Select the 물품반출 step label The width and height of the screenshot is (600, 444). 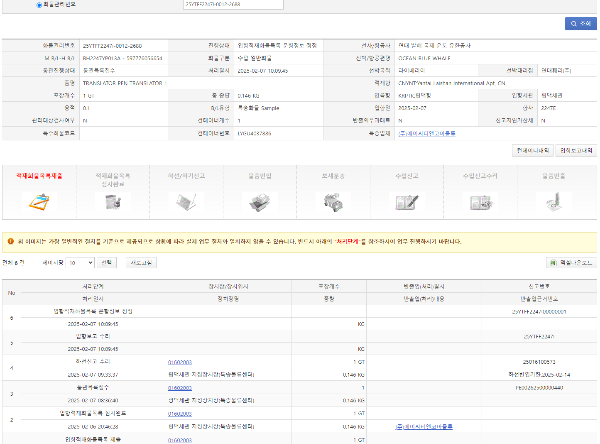(554, 176)
